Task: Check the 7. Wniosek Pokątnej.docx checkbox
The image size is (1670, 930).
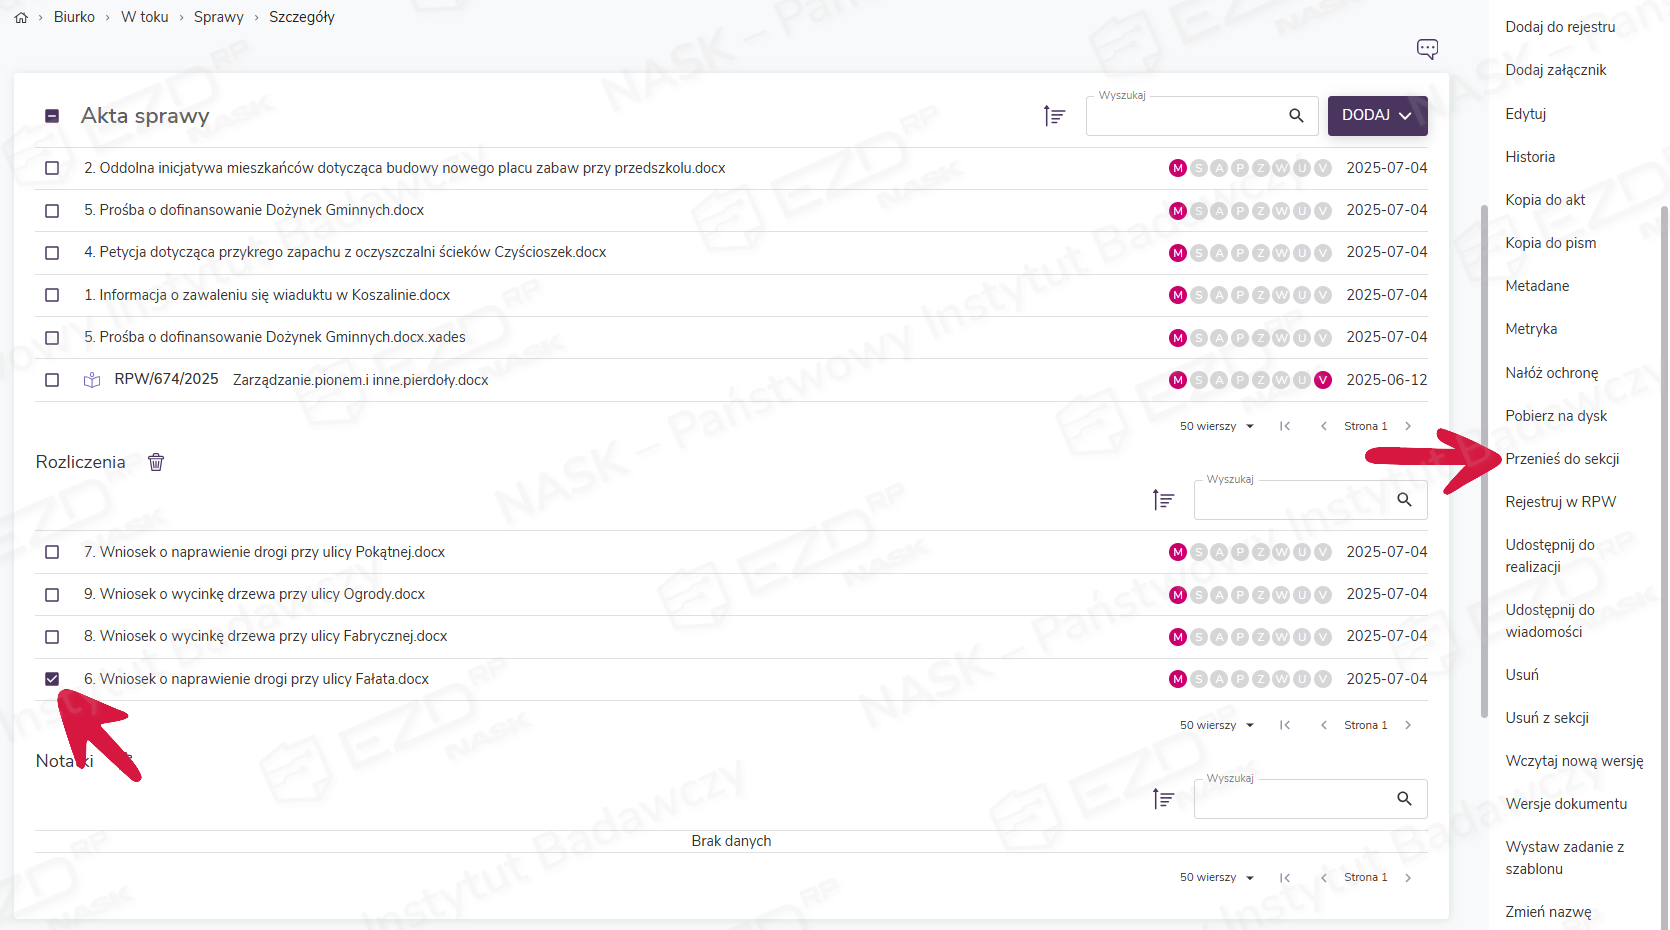Action: click(x=52, y=552)
